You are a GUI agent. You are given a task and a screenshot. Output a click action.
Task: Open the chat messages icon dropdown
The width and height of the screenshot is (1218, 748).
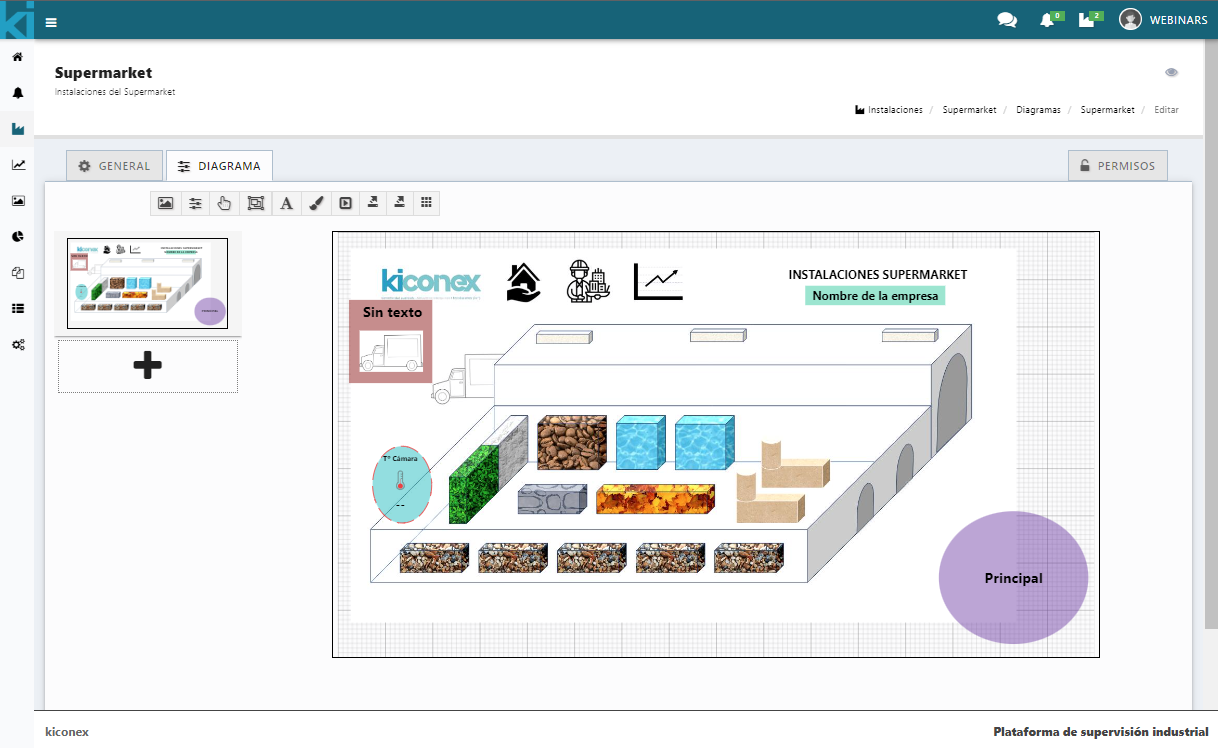[1007, 20]
